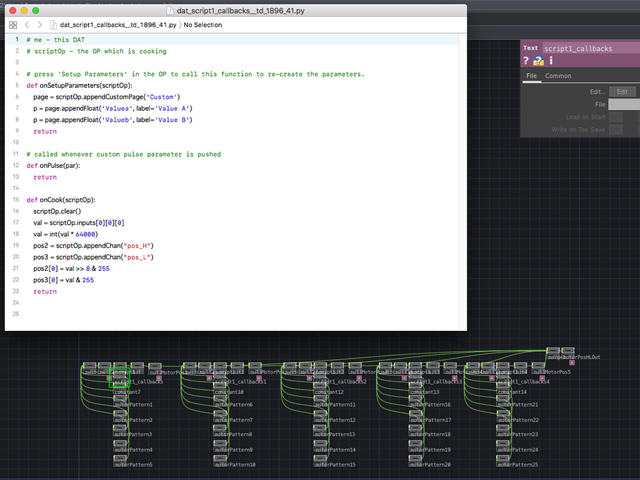Click code line 12 def onPulse

53,165
